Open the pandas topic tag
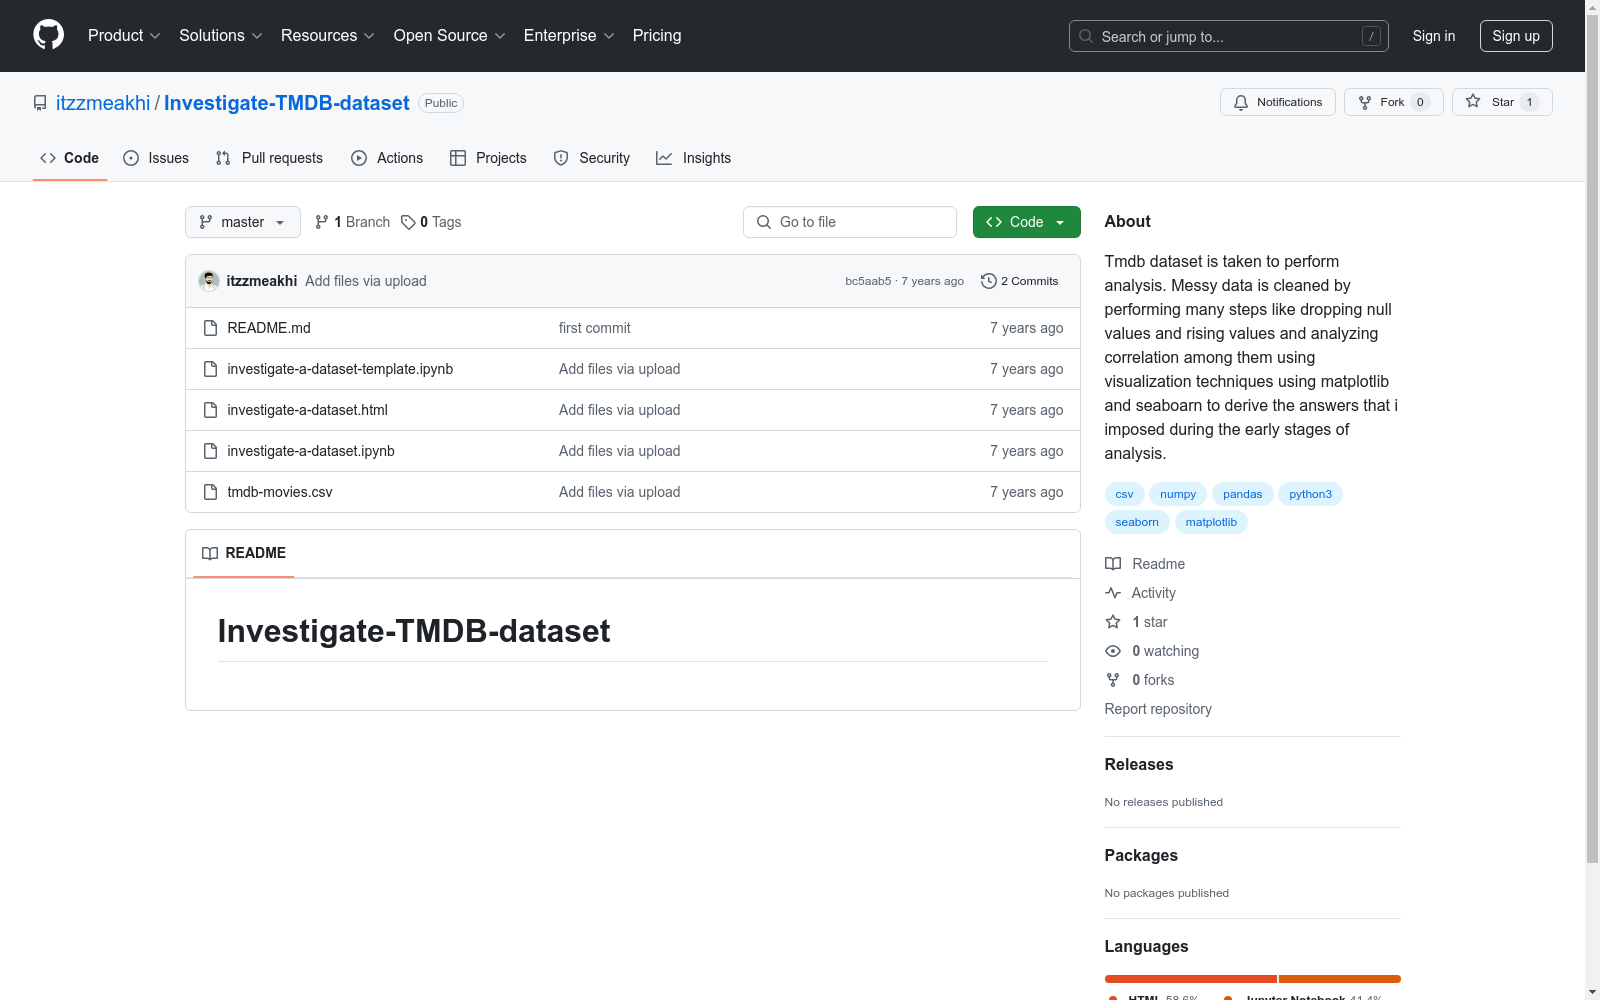Screen dimensions: 1600x1000 pos(1243,494)
